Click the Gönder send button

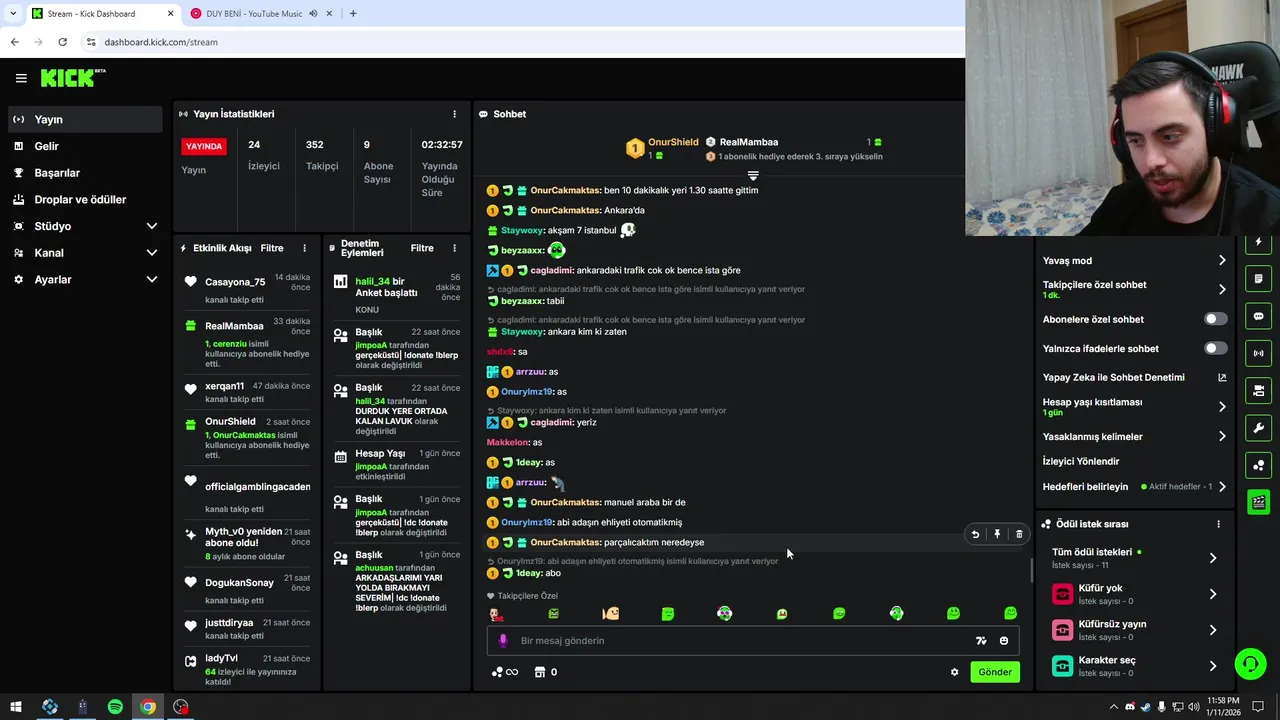tap(994, 672)
